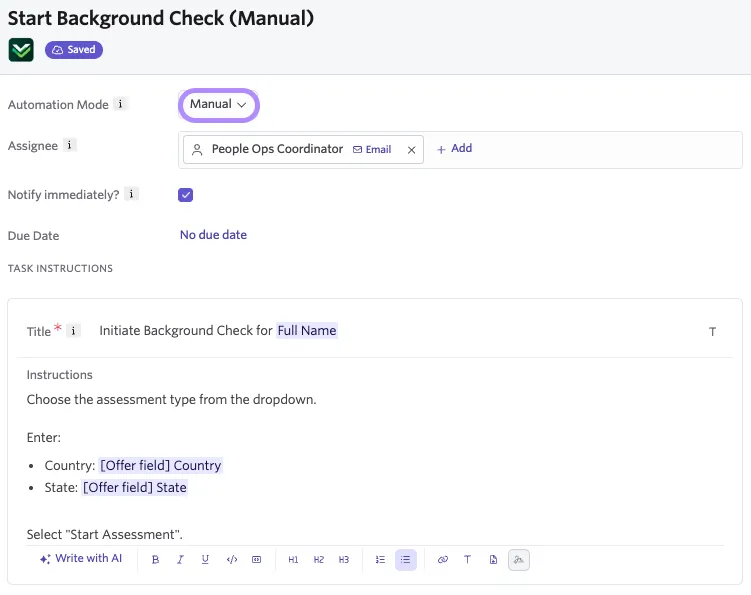This screenshot has height=595, width=751.
Task: Add another assignee with the Add button
Action: (x=454, y=149)
